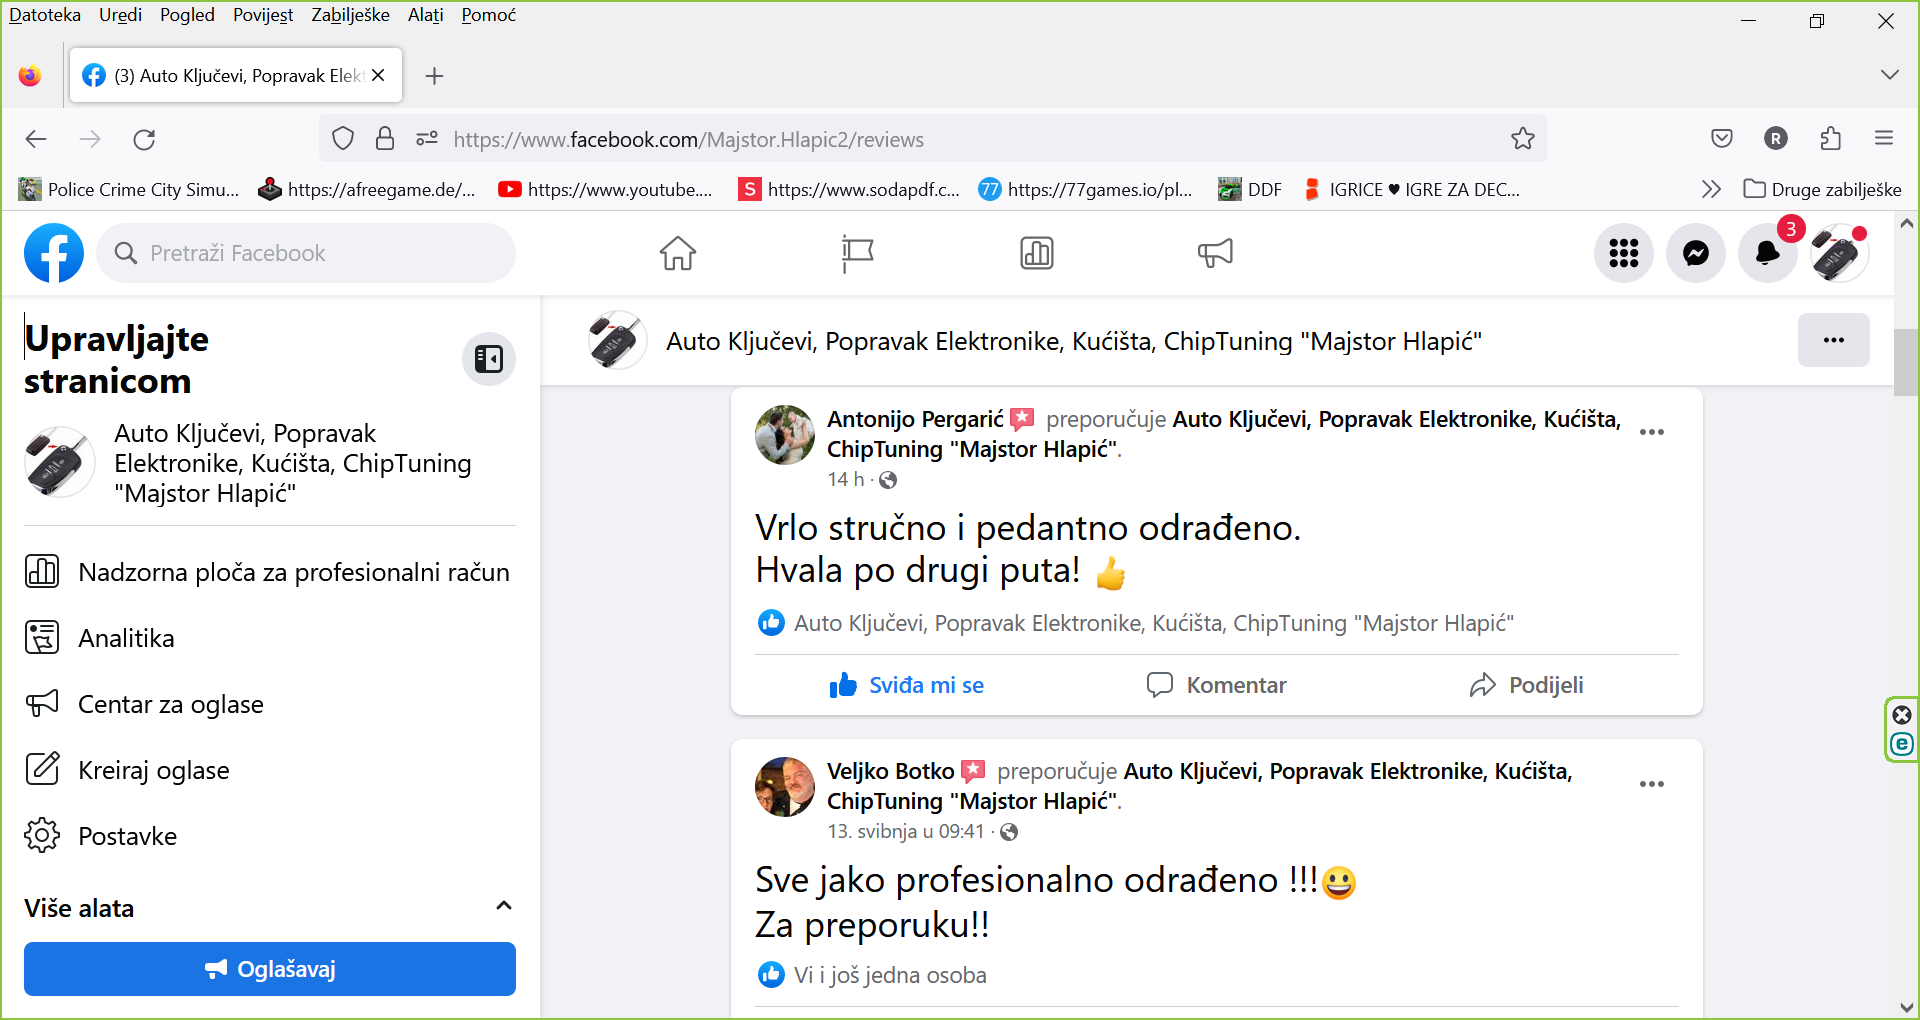Open Firefox View icon
The image size is (1920, 1020).
30,76
